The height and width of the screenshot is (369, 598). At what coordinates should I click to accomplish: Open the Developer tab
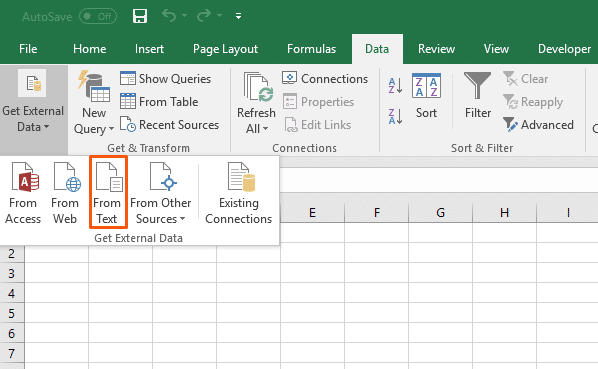(564, 49)
